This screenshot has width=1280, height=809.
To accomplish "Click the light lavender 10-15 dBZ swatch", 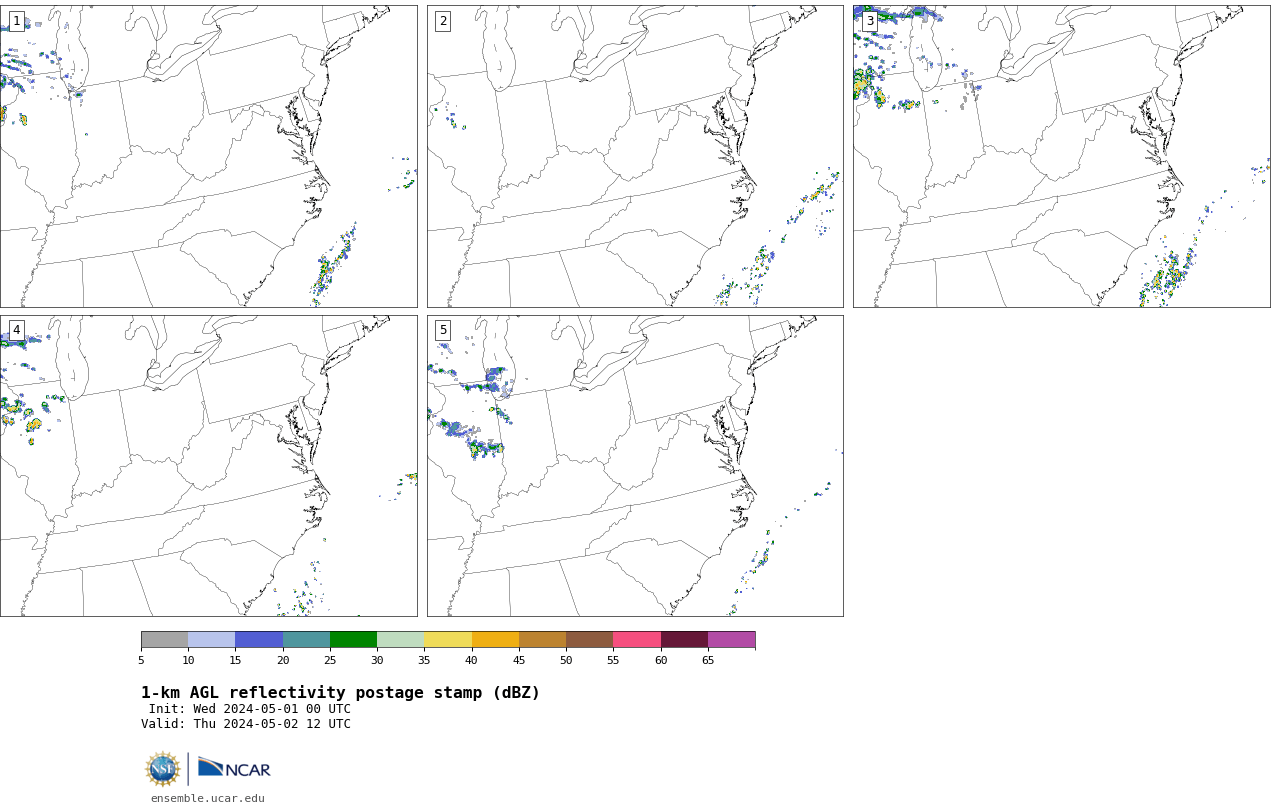I will [x=211, y=640].
